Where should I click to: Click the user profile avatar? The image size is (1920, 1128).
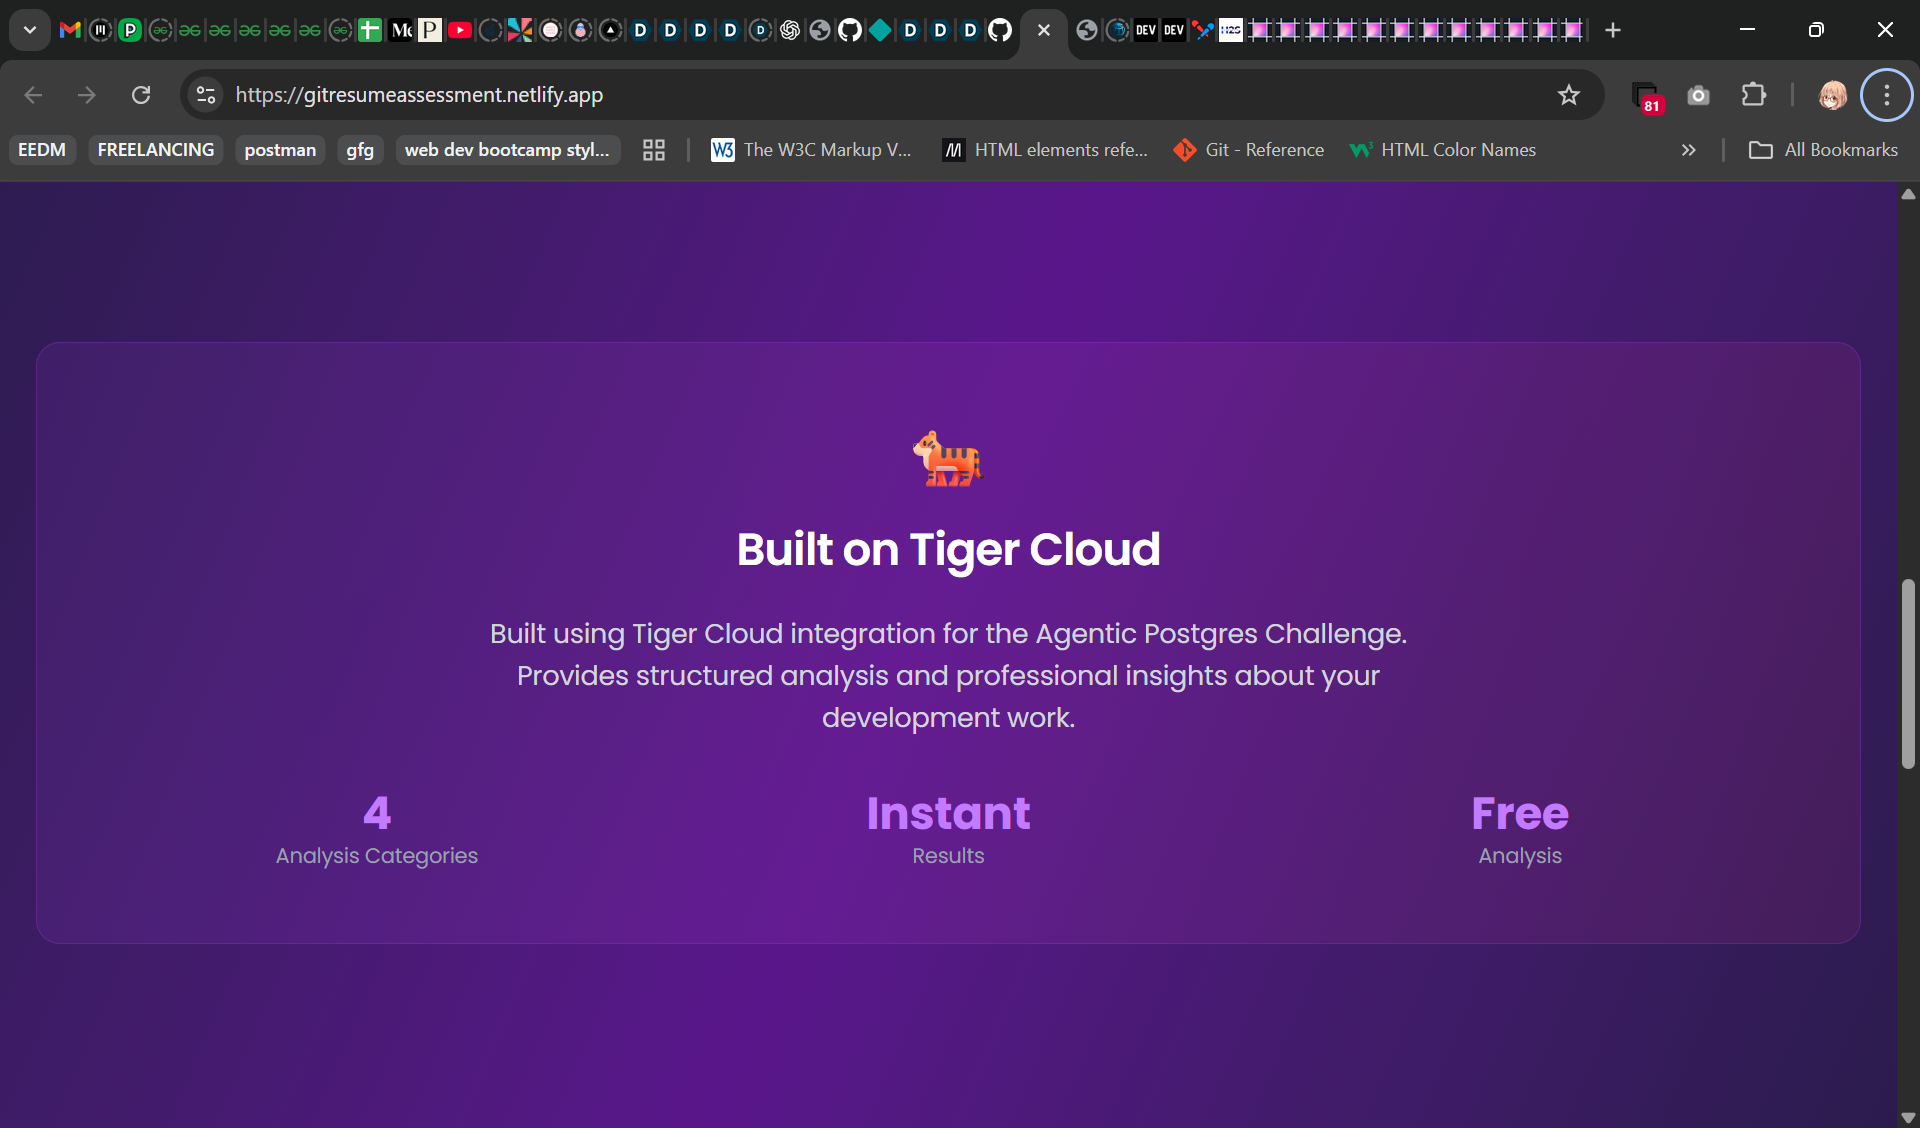click(x=1832, y=95)
